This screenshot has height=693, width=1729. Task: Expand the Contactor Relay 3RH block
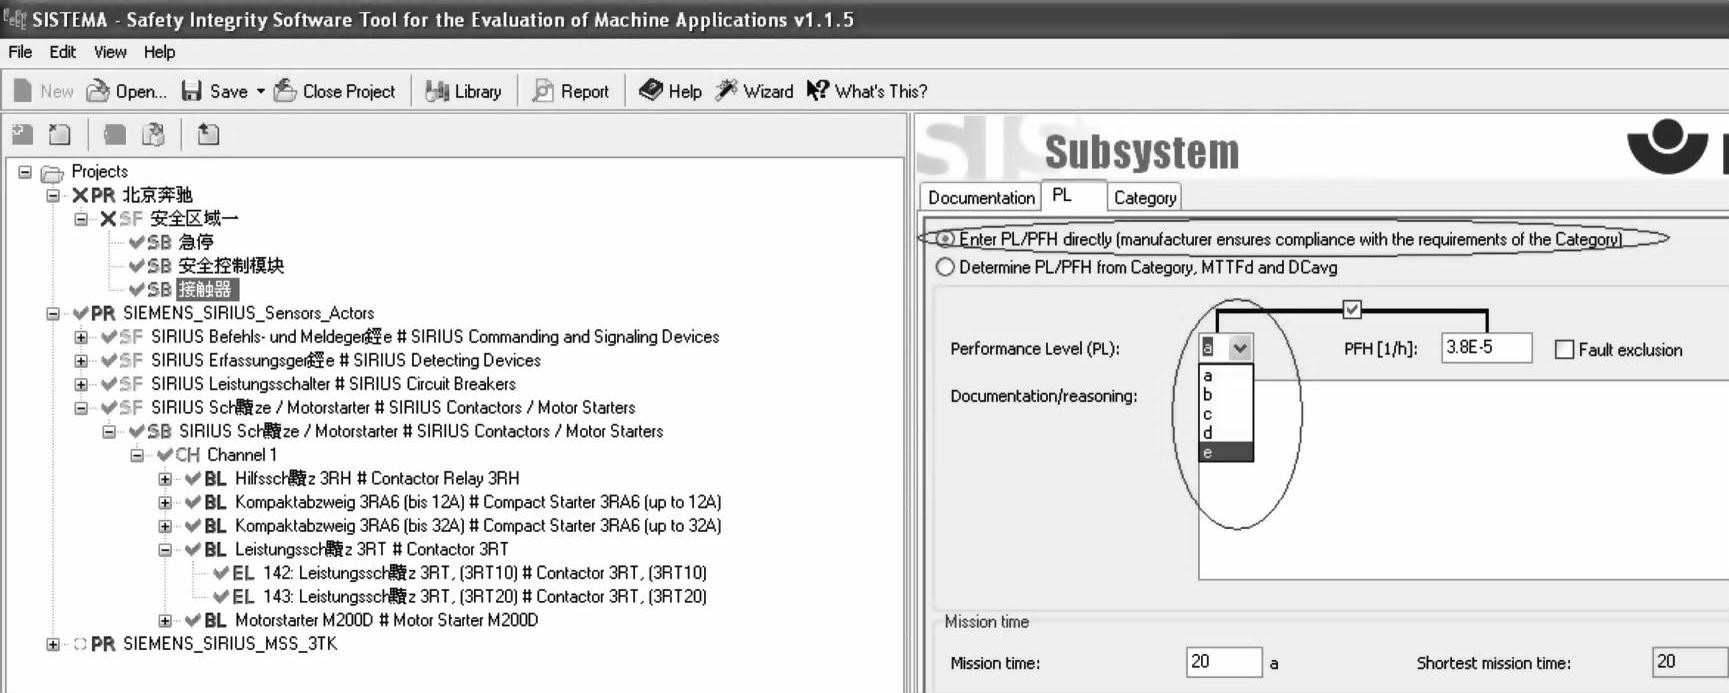click(x=165, y=479)
